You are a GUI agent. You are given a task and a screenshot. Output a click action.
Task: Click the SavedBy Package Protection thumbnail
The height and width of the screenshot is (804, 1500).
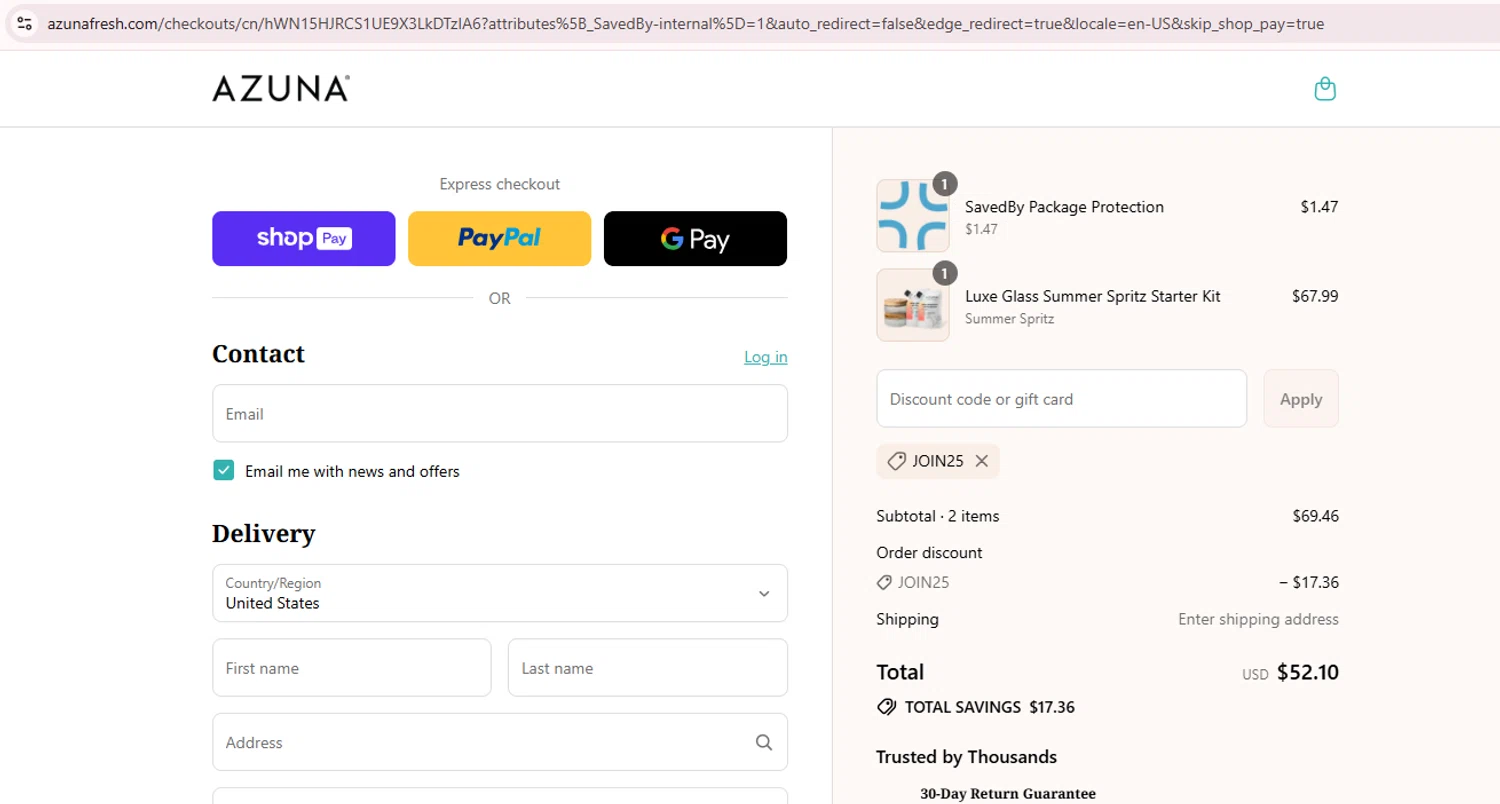pos(913,216)
